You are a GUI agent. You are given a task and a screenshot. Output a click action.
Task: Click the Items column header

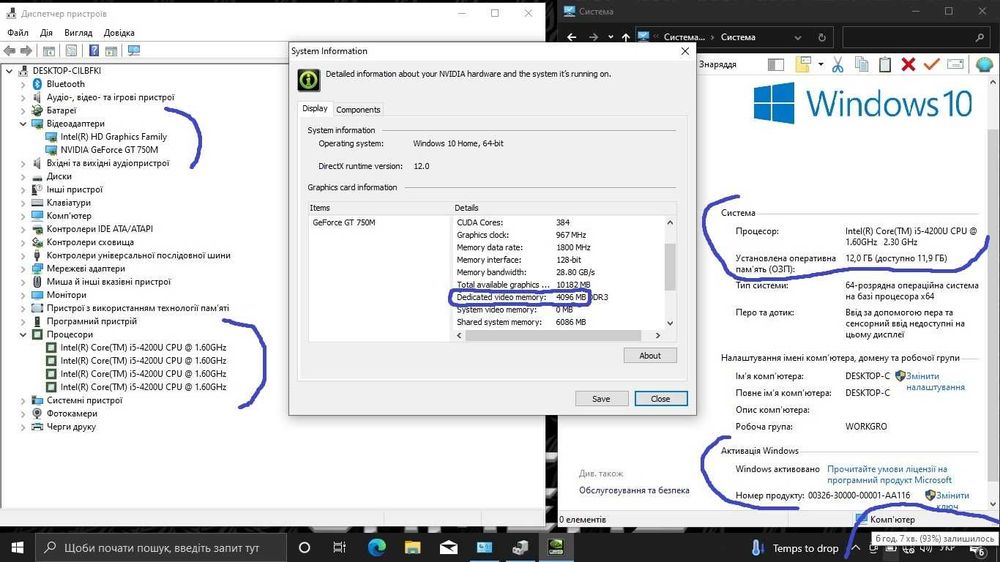click(379, 208)
